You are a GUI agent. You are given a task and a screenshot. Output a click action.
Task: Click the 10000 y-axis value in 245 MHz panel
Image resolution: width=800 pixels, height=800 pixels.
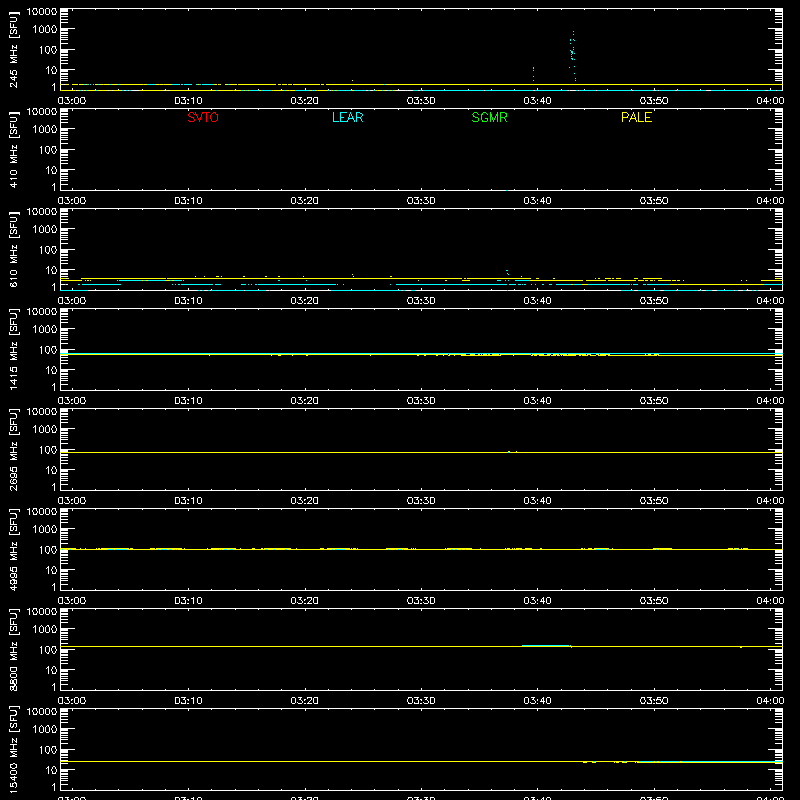pos(42,12)
